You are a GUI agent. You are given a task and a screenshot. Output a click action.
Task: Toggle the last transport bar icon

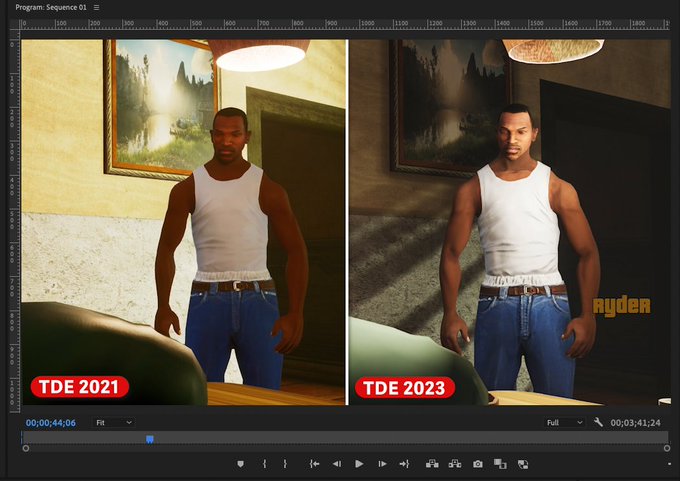point(523,464)
